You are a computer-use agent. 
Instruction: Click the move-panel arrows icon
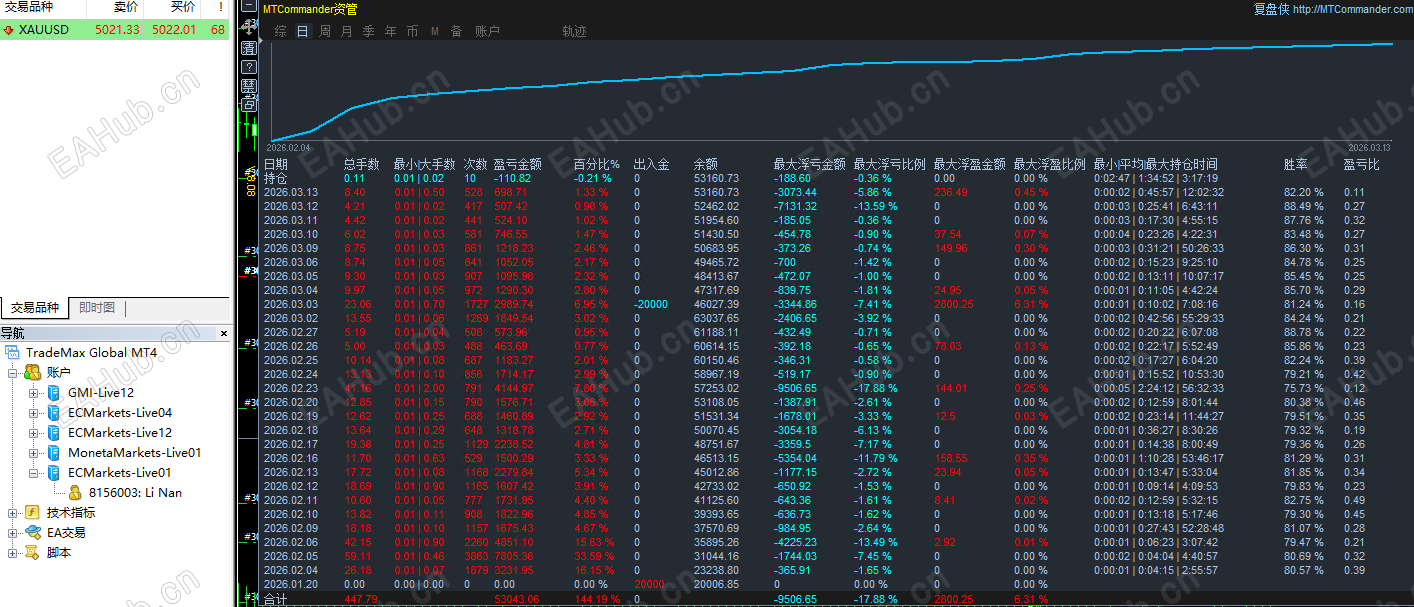[249, 27]
